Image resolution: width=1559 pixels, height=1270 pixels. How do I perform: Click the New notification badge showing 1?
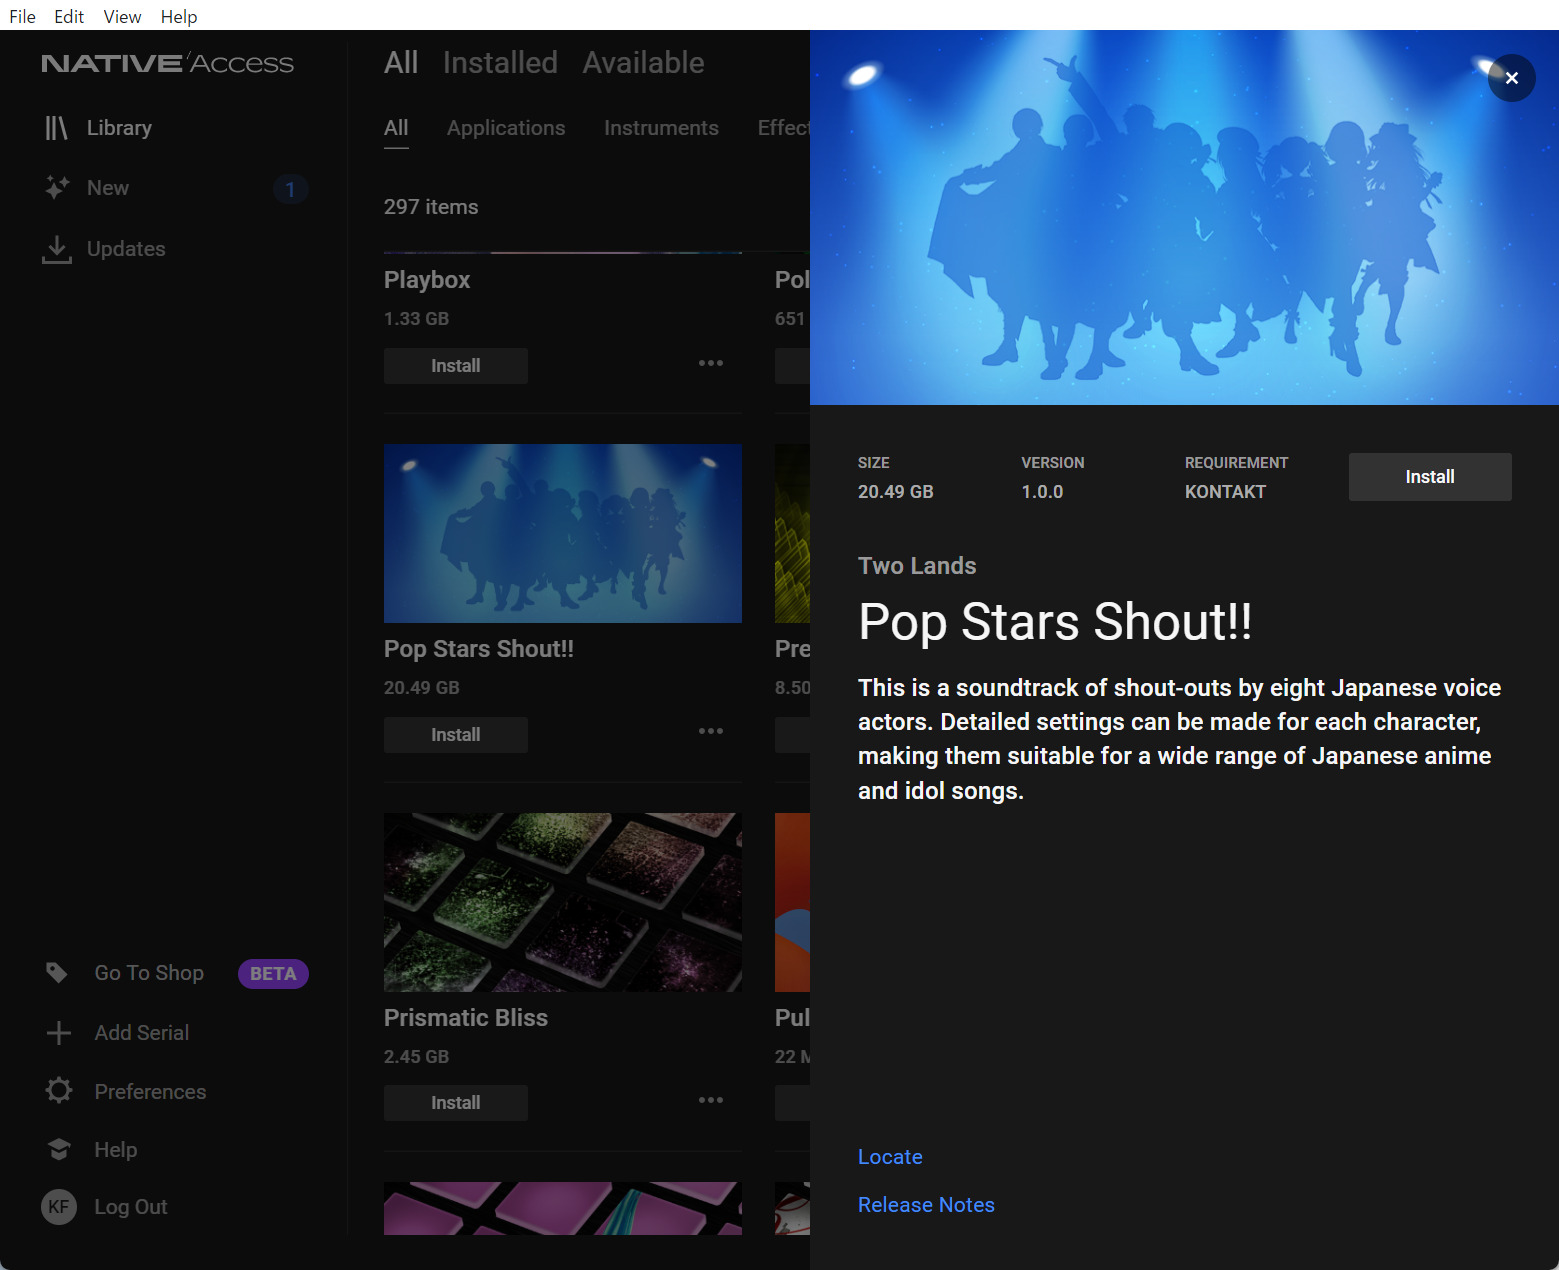point(290,189)
